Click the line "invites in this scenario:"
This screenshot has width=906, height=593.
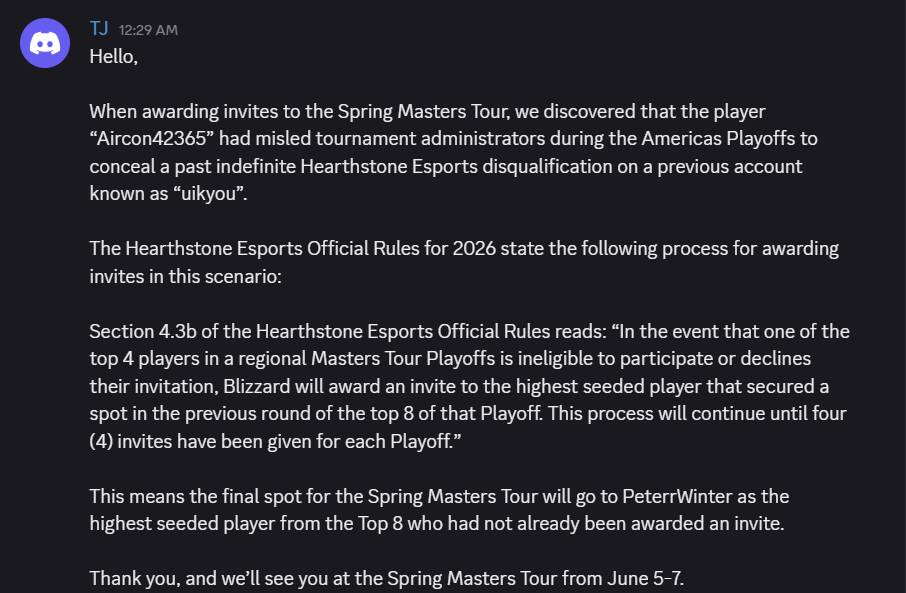coord(185,276)
